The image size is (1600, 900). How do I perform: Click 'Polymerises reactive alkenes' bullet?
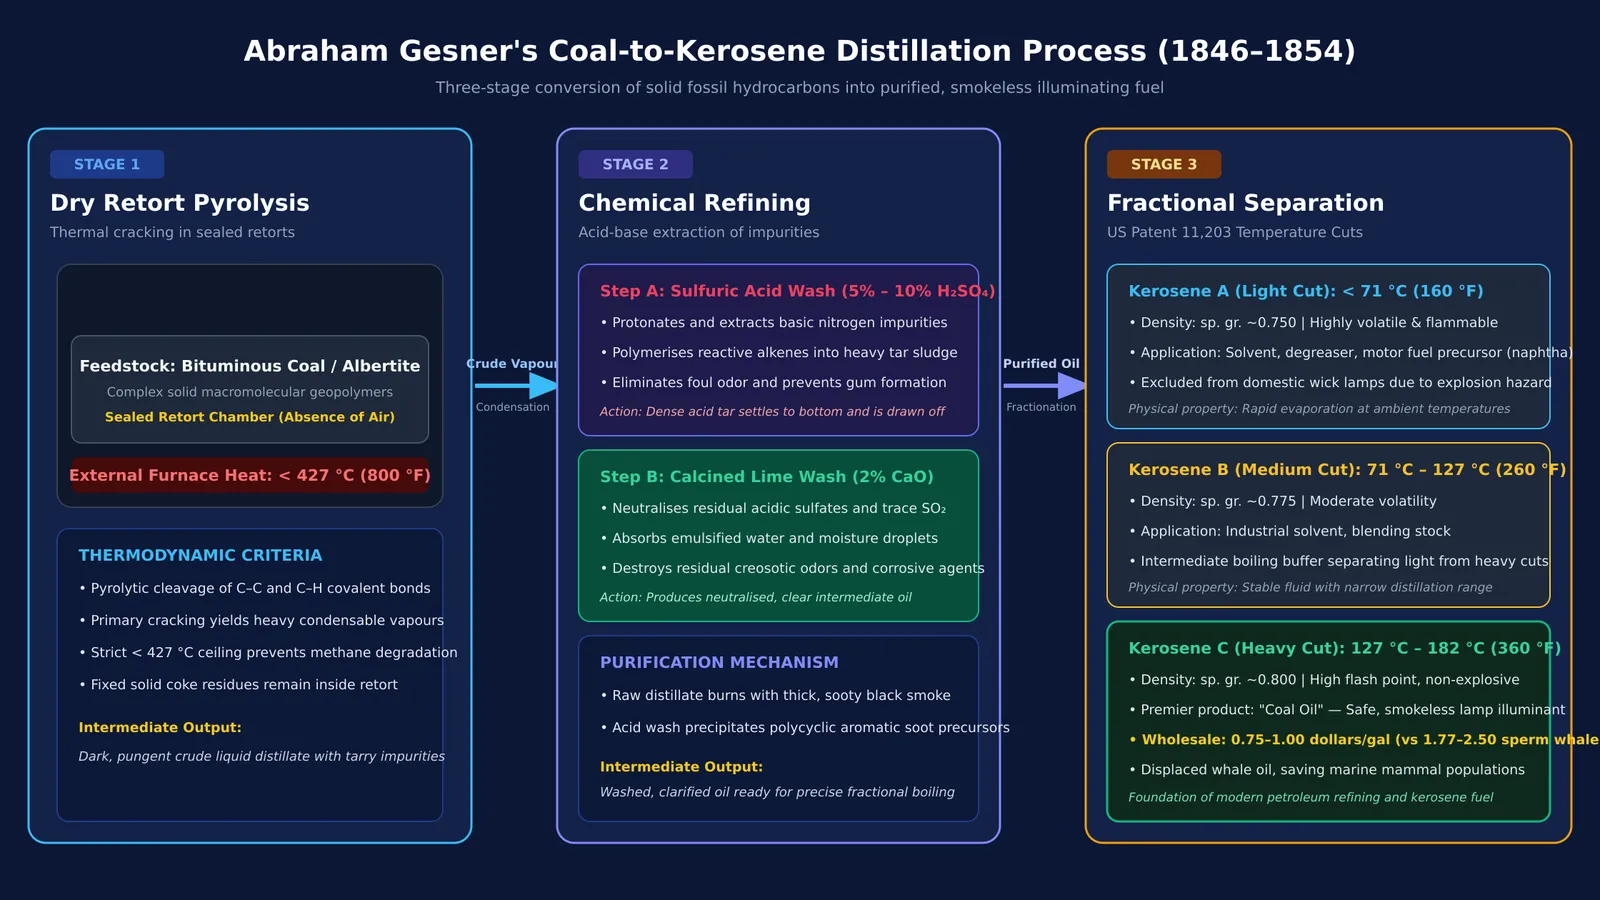779,352
